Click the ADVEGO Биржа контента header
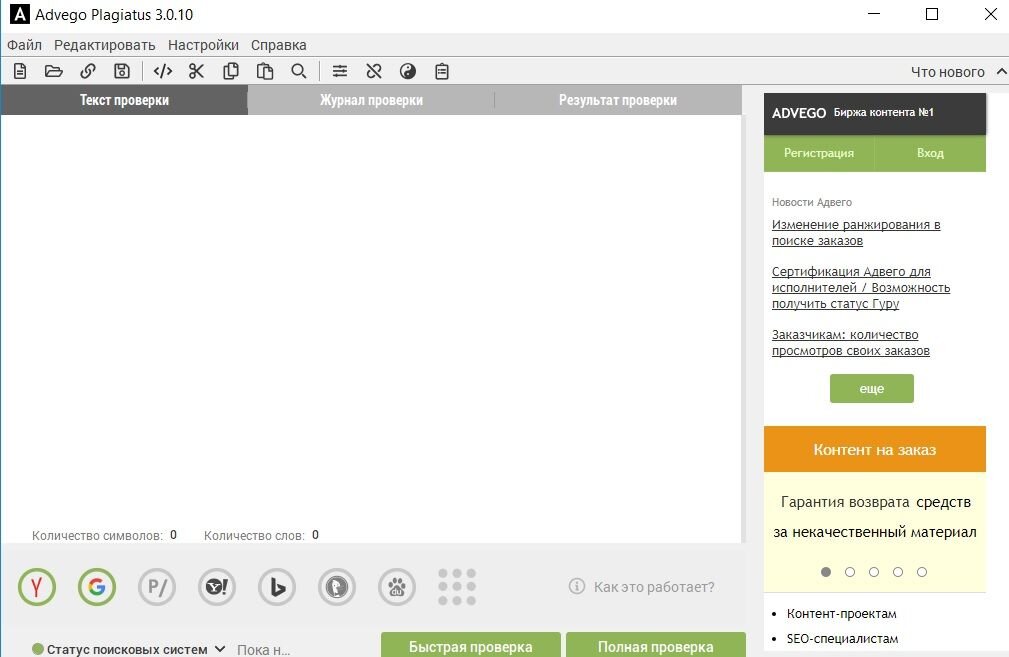 [875, 113]
